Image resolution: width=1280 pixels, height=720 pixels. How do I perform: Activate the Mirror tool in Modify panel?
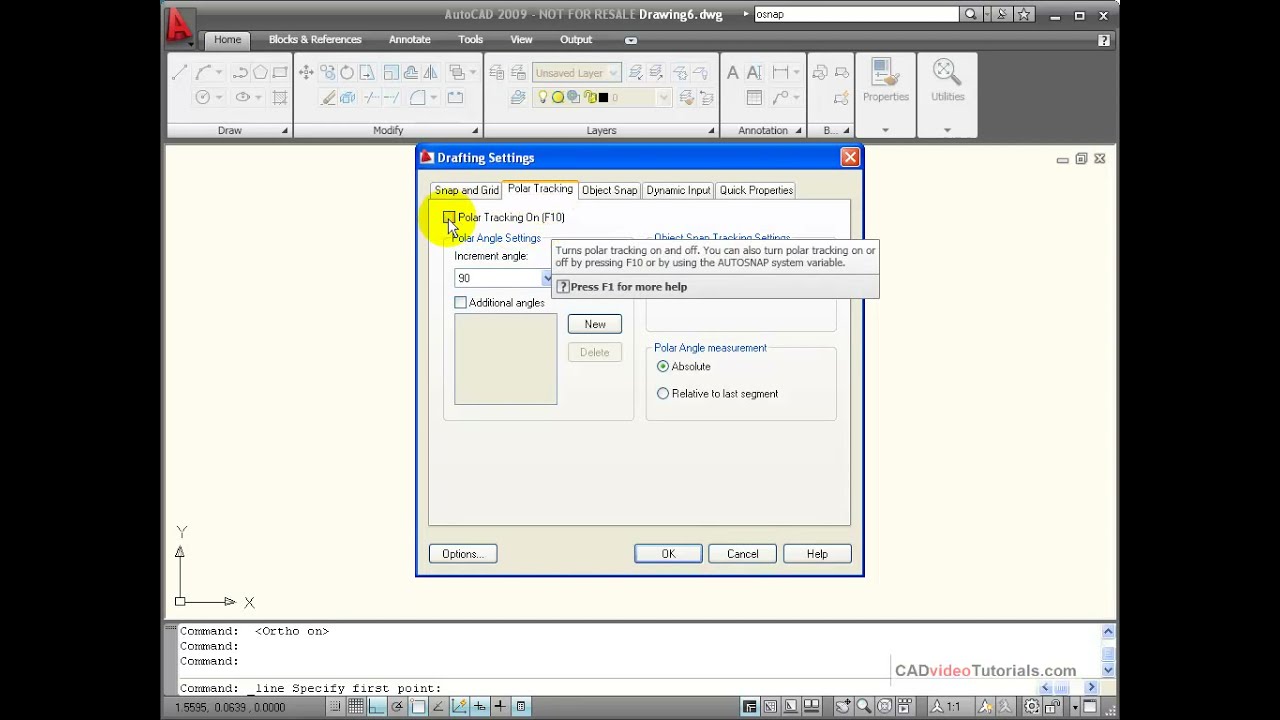click(x=430, y=73)
